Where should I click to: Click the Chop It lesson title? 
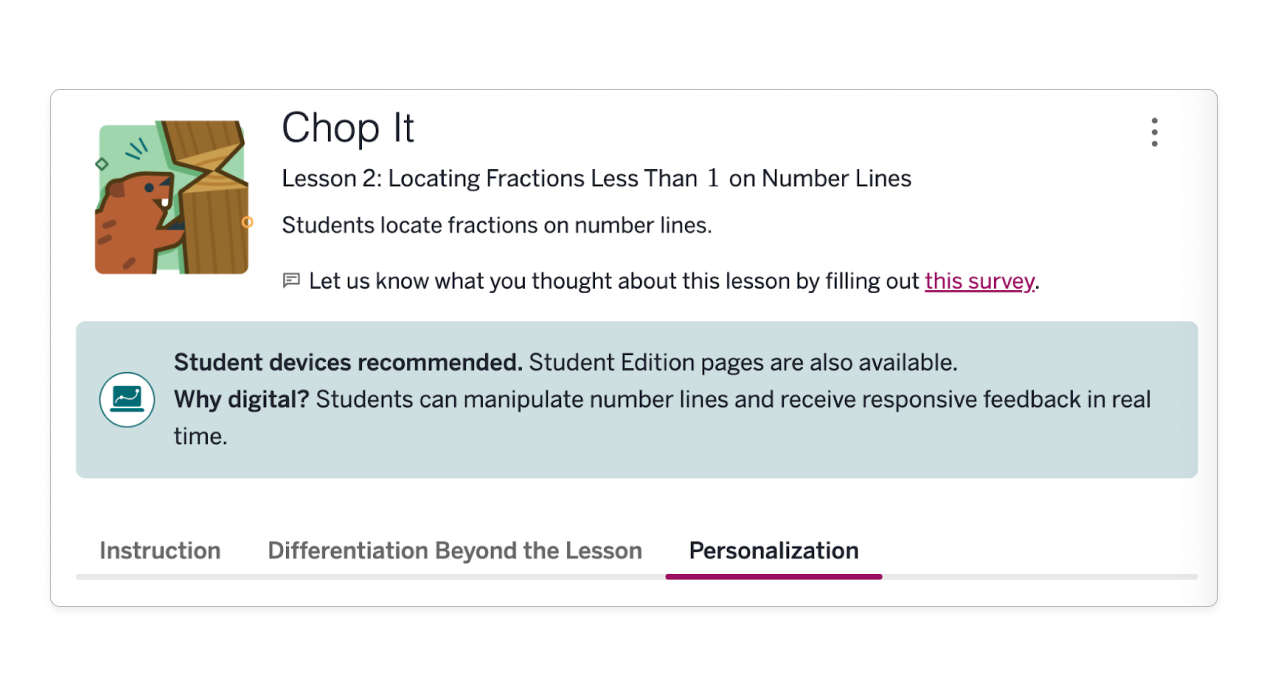coord(347,127)
